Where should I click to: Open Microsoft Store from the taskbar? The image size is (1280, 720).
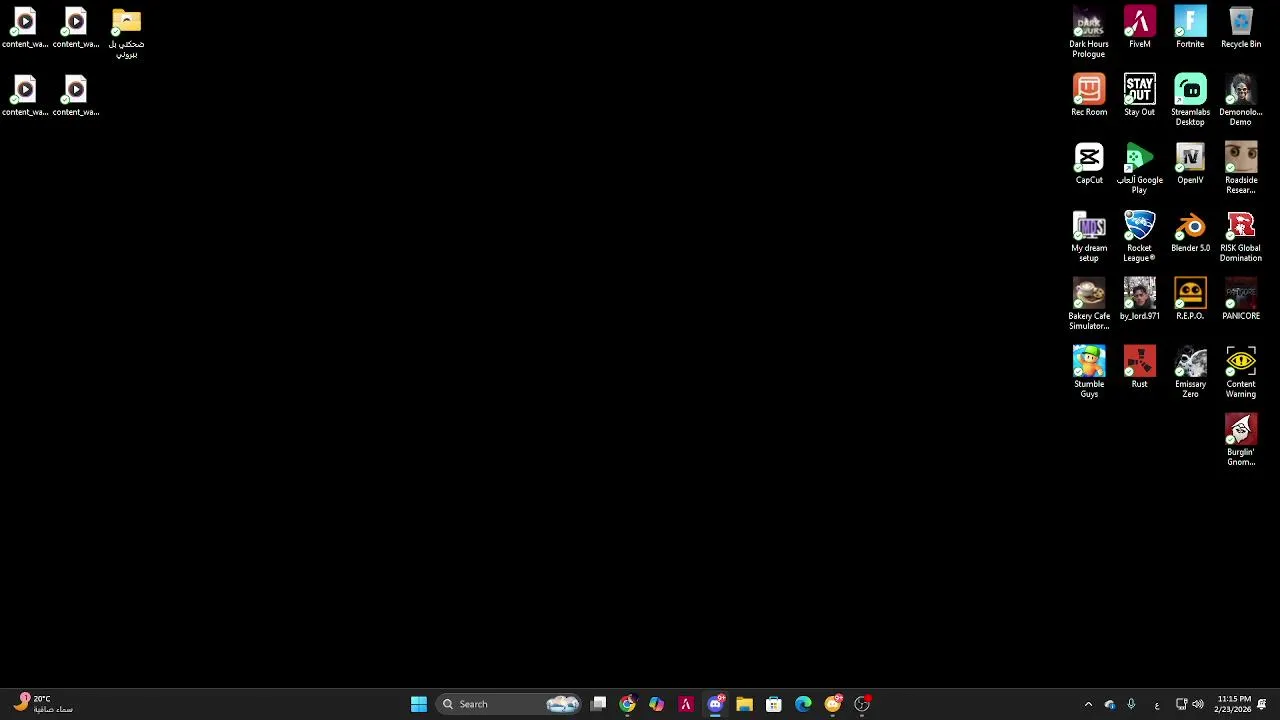click(774, 704)
